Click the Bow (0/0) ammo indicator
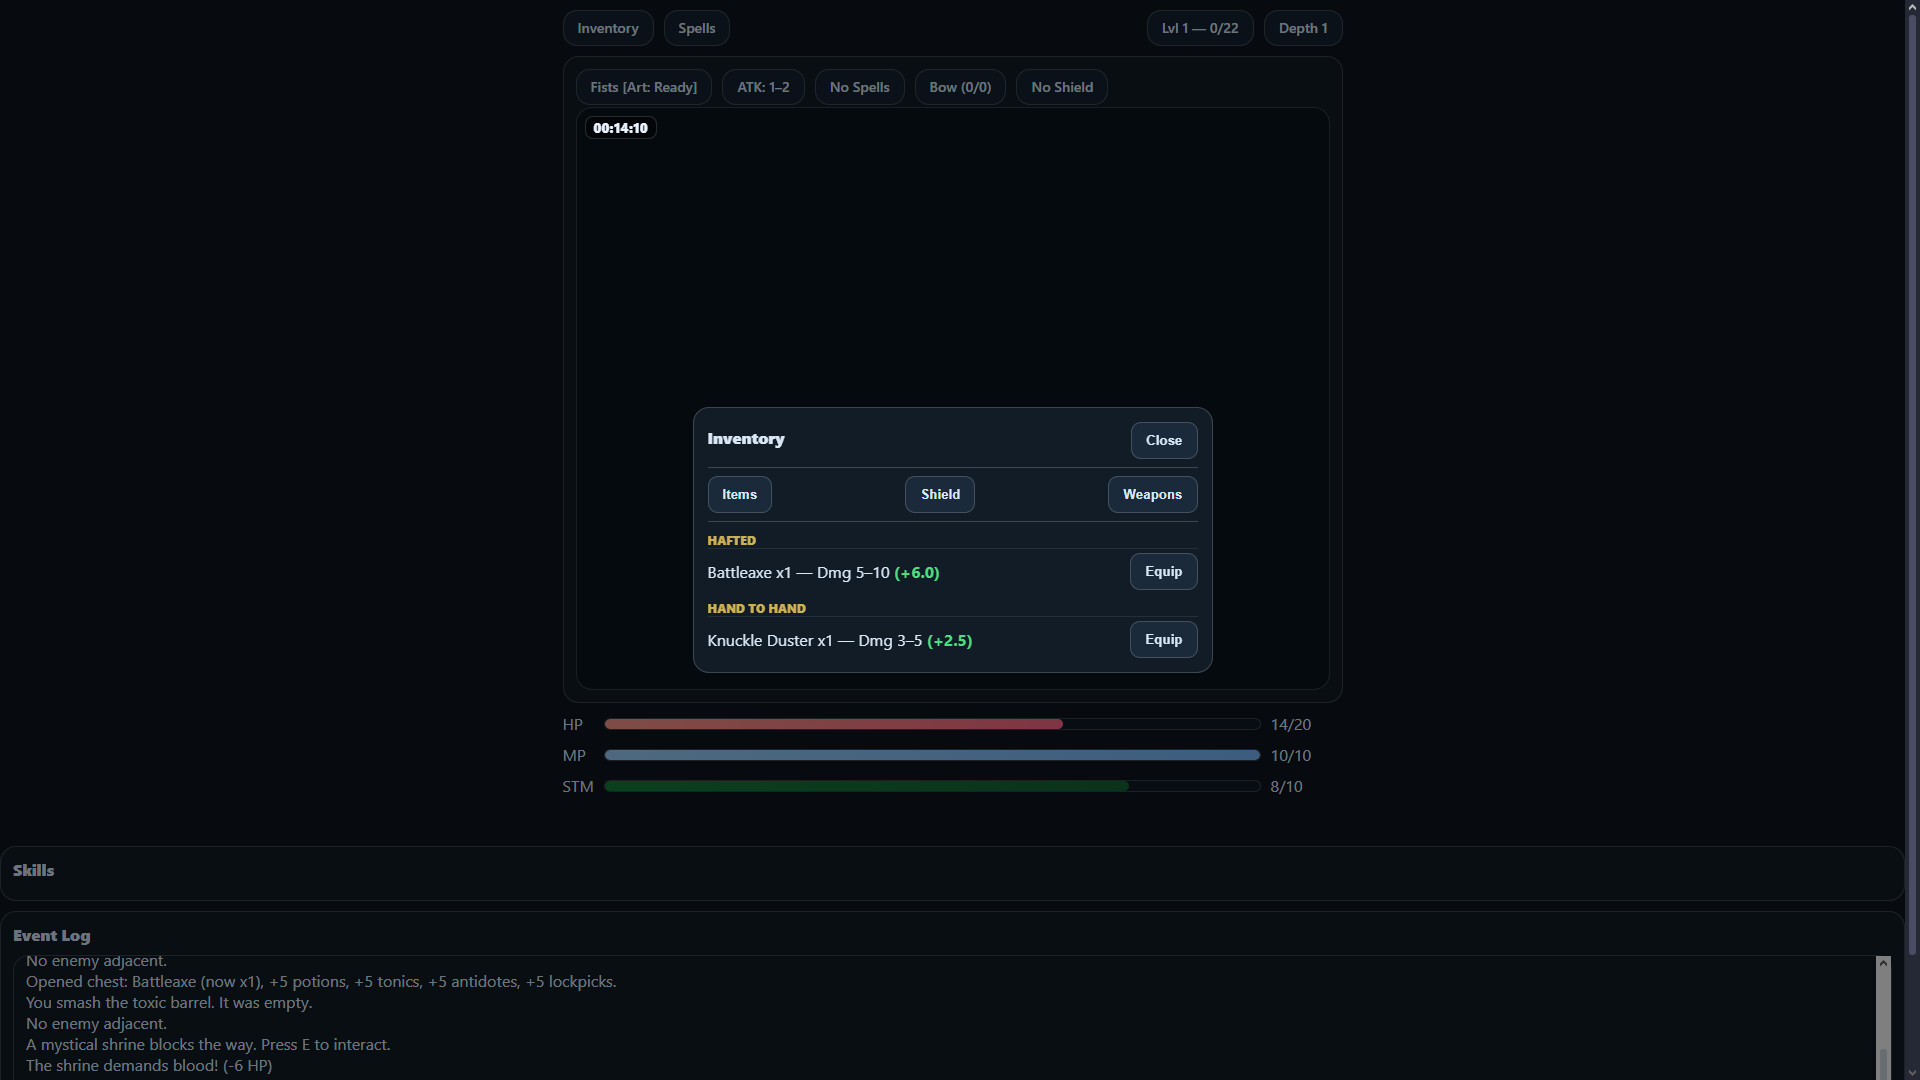 959,87
